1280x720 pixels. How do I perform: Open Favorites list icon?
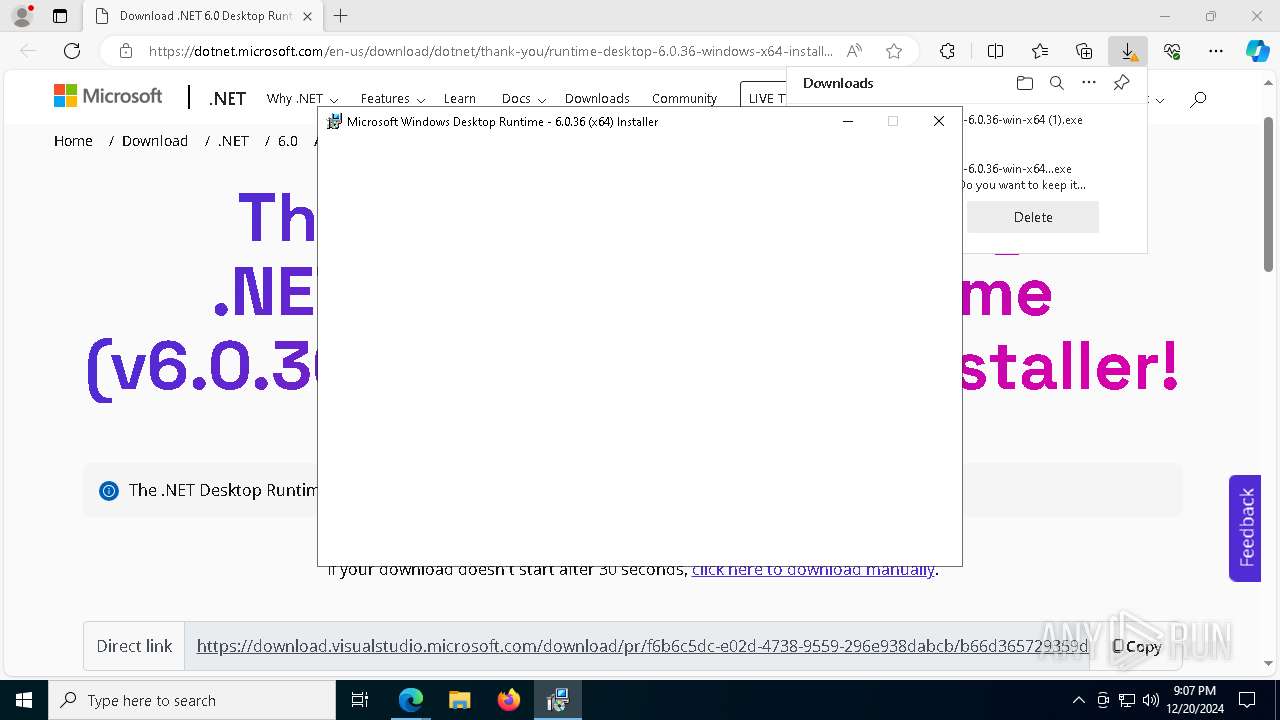pyautogui.click(x=1040, y=51)
